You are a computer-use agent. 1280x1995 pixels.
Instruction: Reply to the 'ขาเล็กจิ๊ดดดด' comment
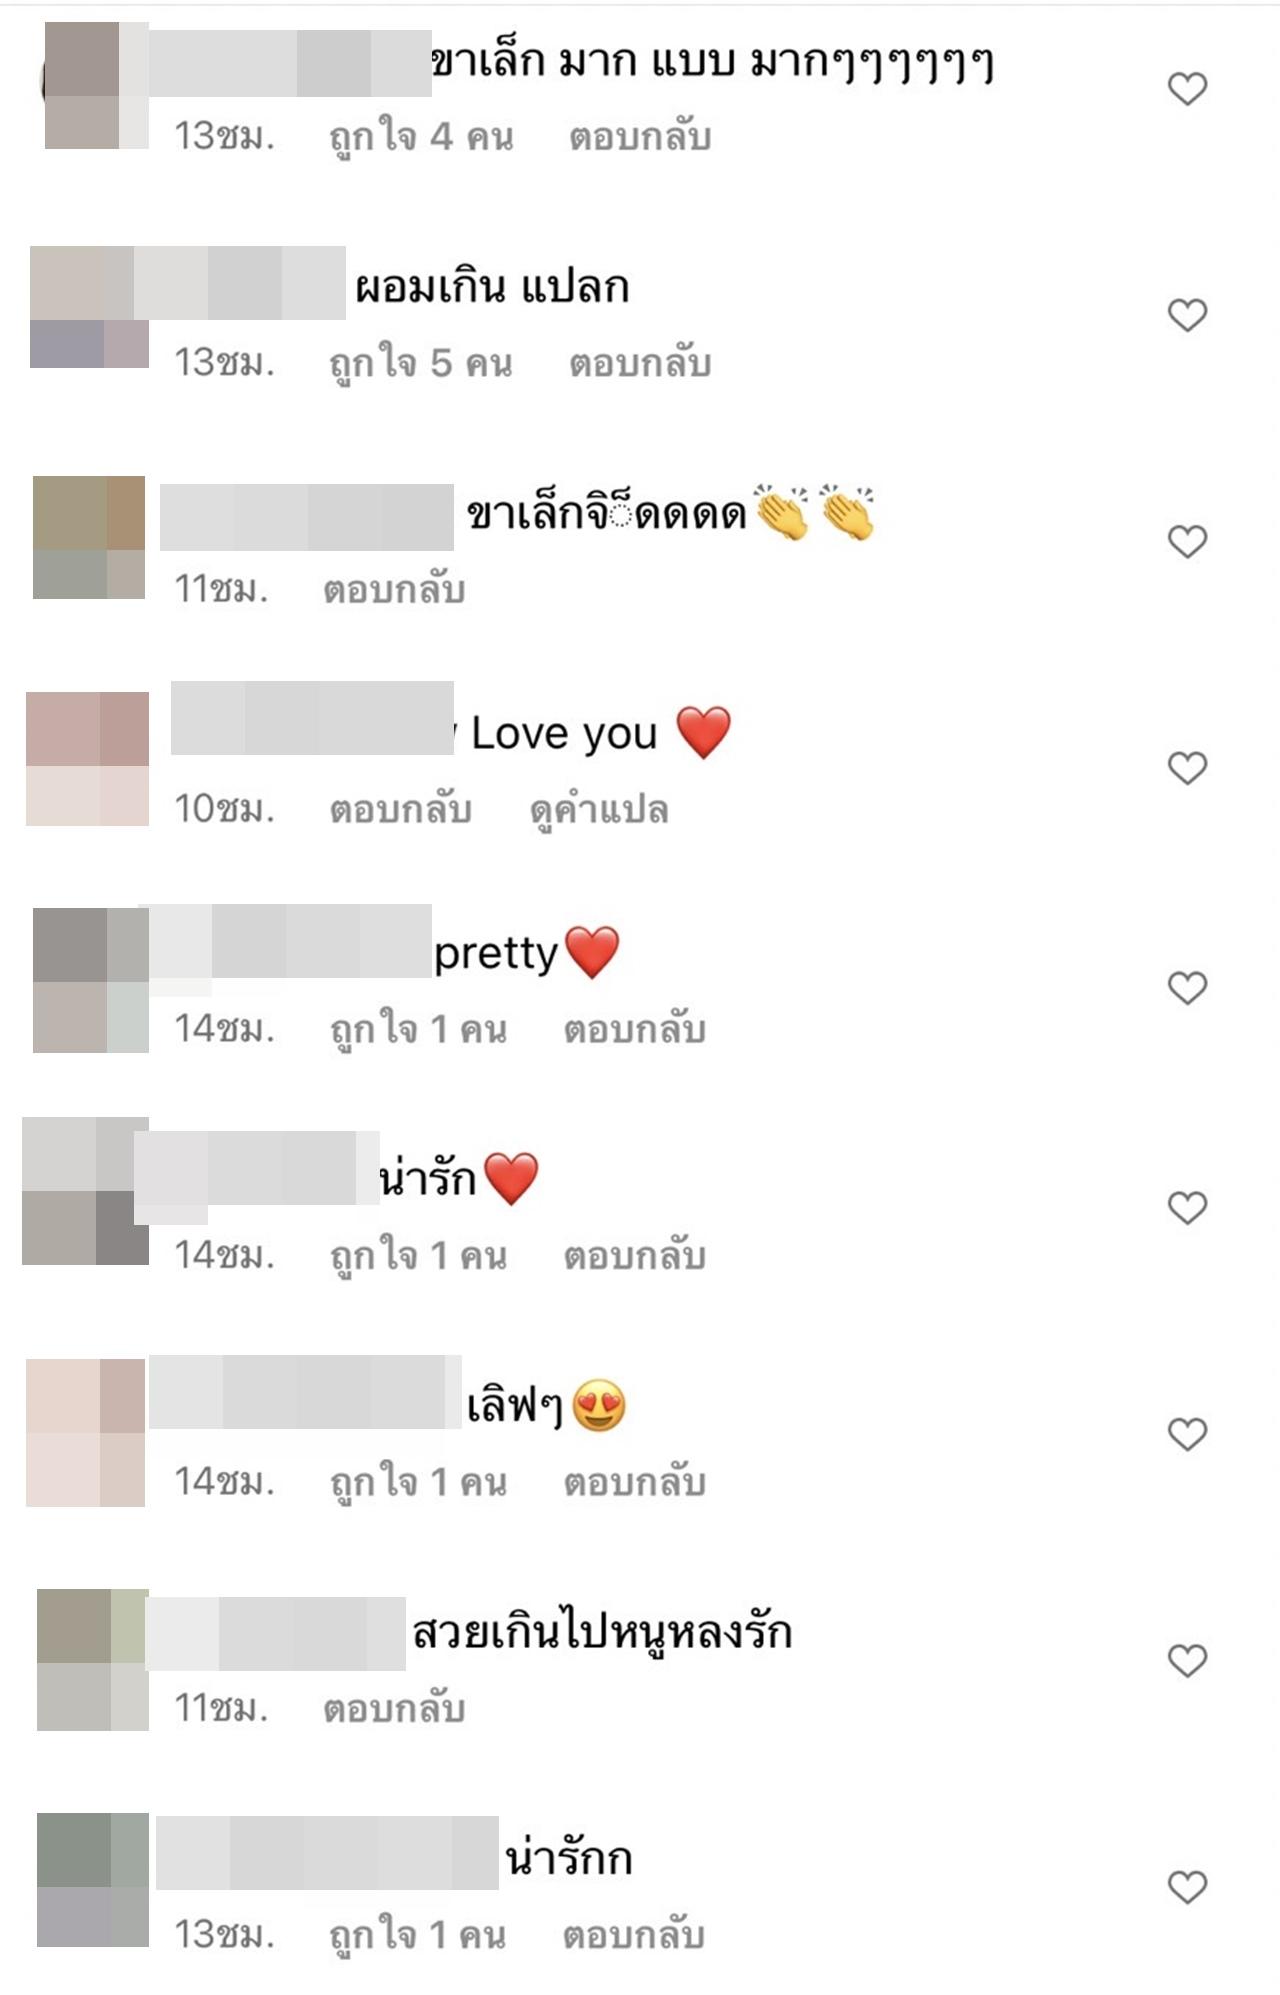point(393,589)
